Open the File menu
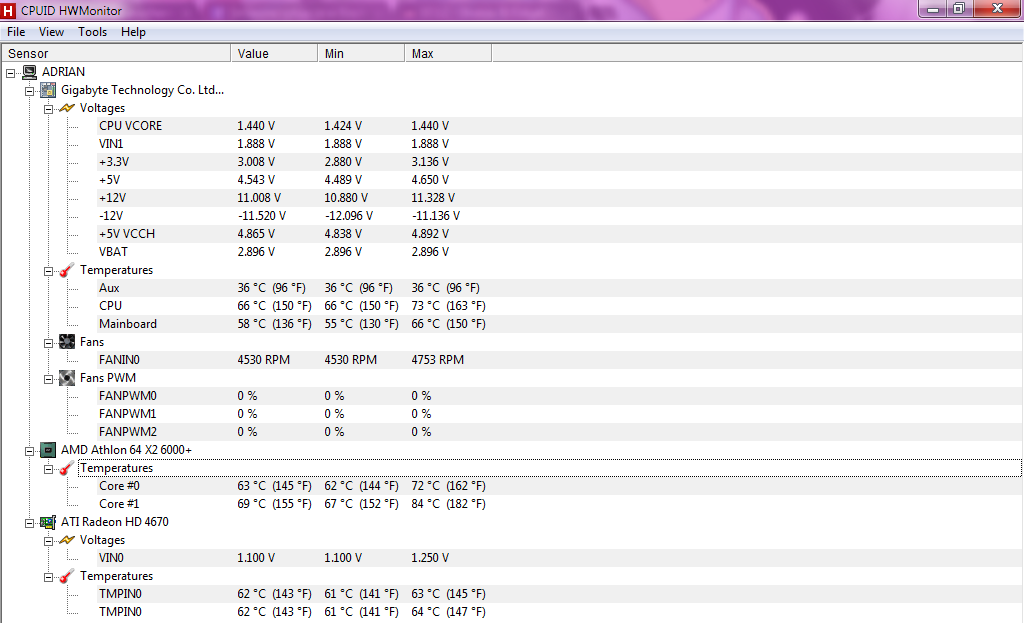The width and height of the screenshot is (1024, 623). pyautogui.click(x=16, y=32)
